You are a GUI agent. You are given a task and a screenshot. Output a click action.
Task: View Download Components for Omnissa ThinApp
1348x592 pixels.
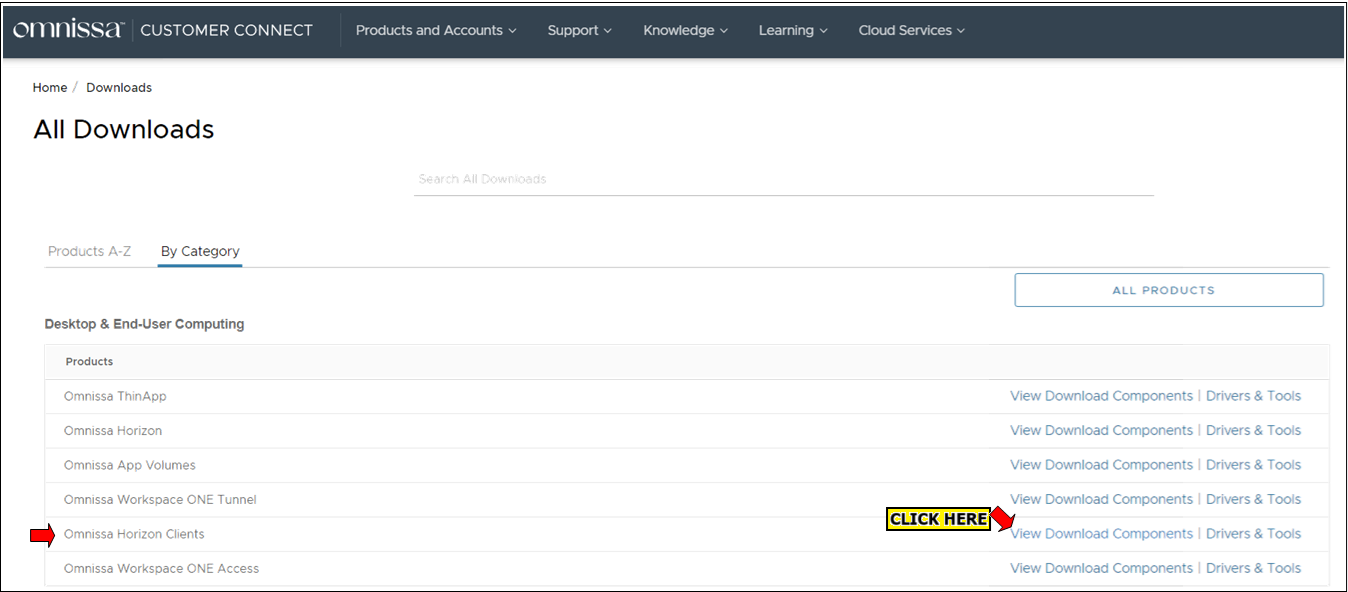coord(1101,396)
